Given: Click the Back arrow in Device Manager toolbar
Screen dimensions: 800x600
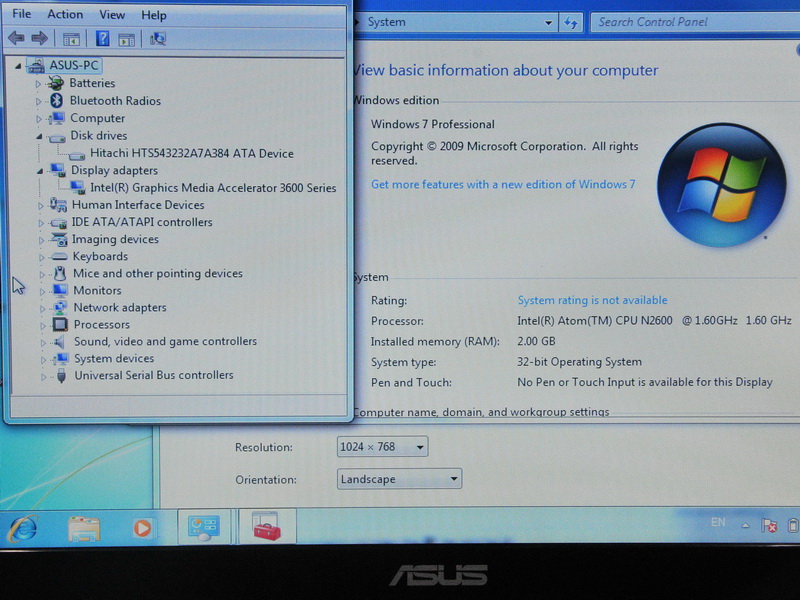Looking at the screenshot, I should click(x=16, y=39).
